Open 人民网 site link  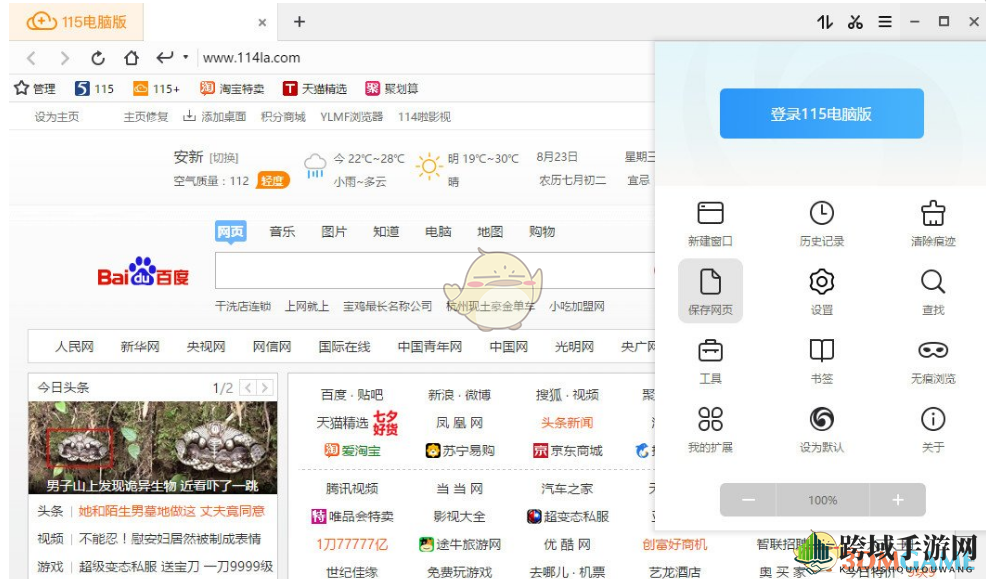click(74, 346)
